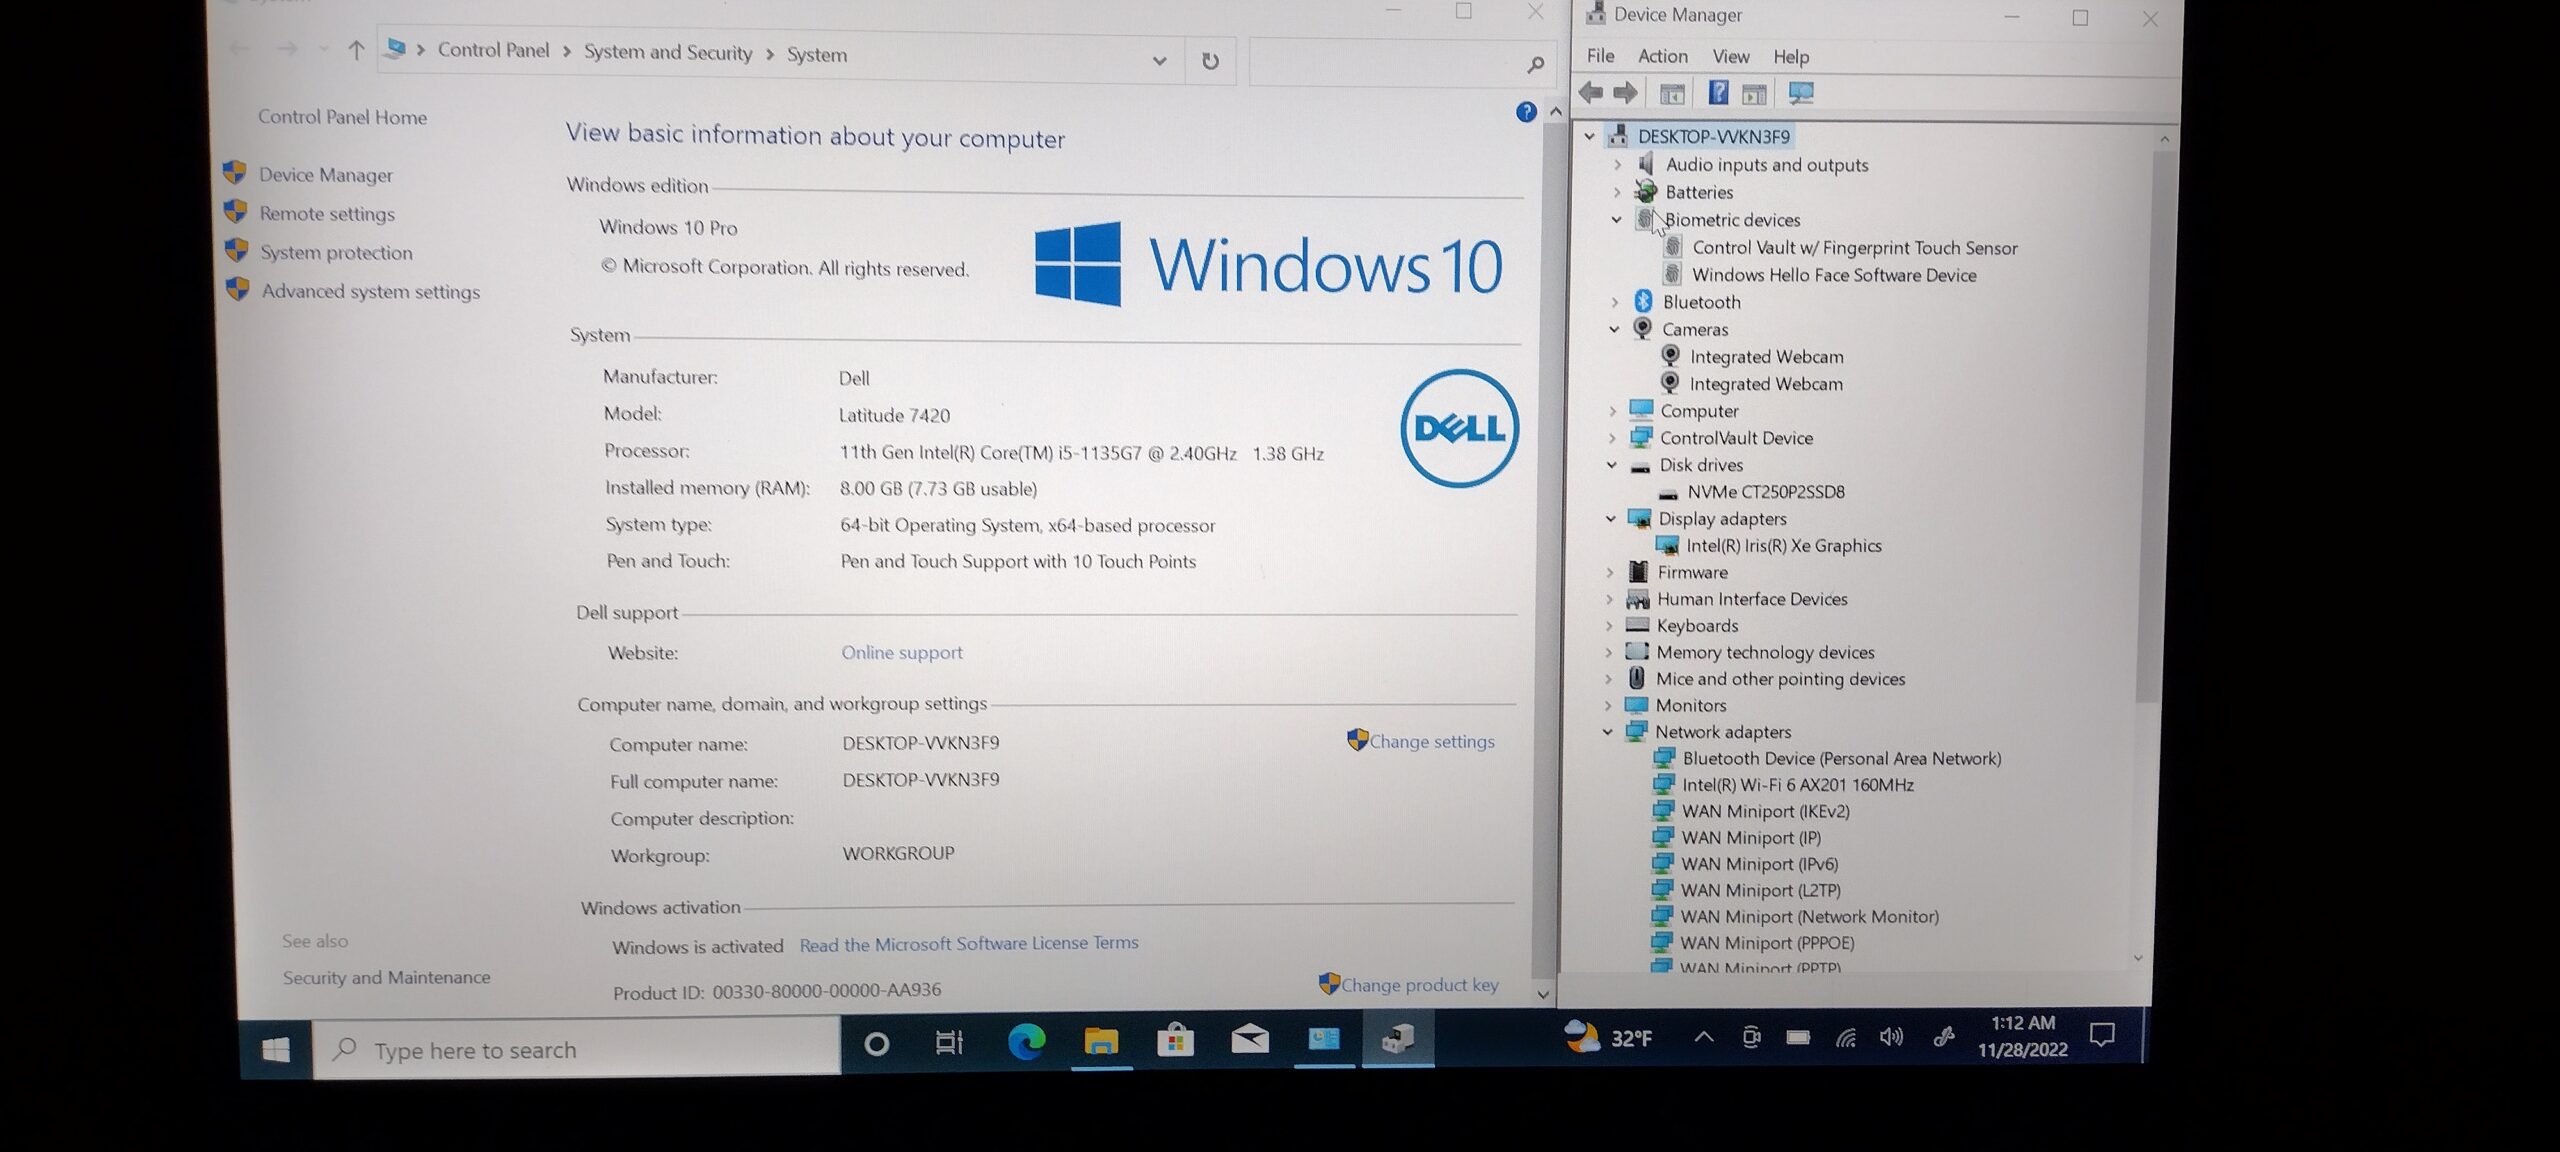
Task: Open Remote settings link
Action: [327, 214]
